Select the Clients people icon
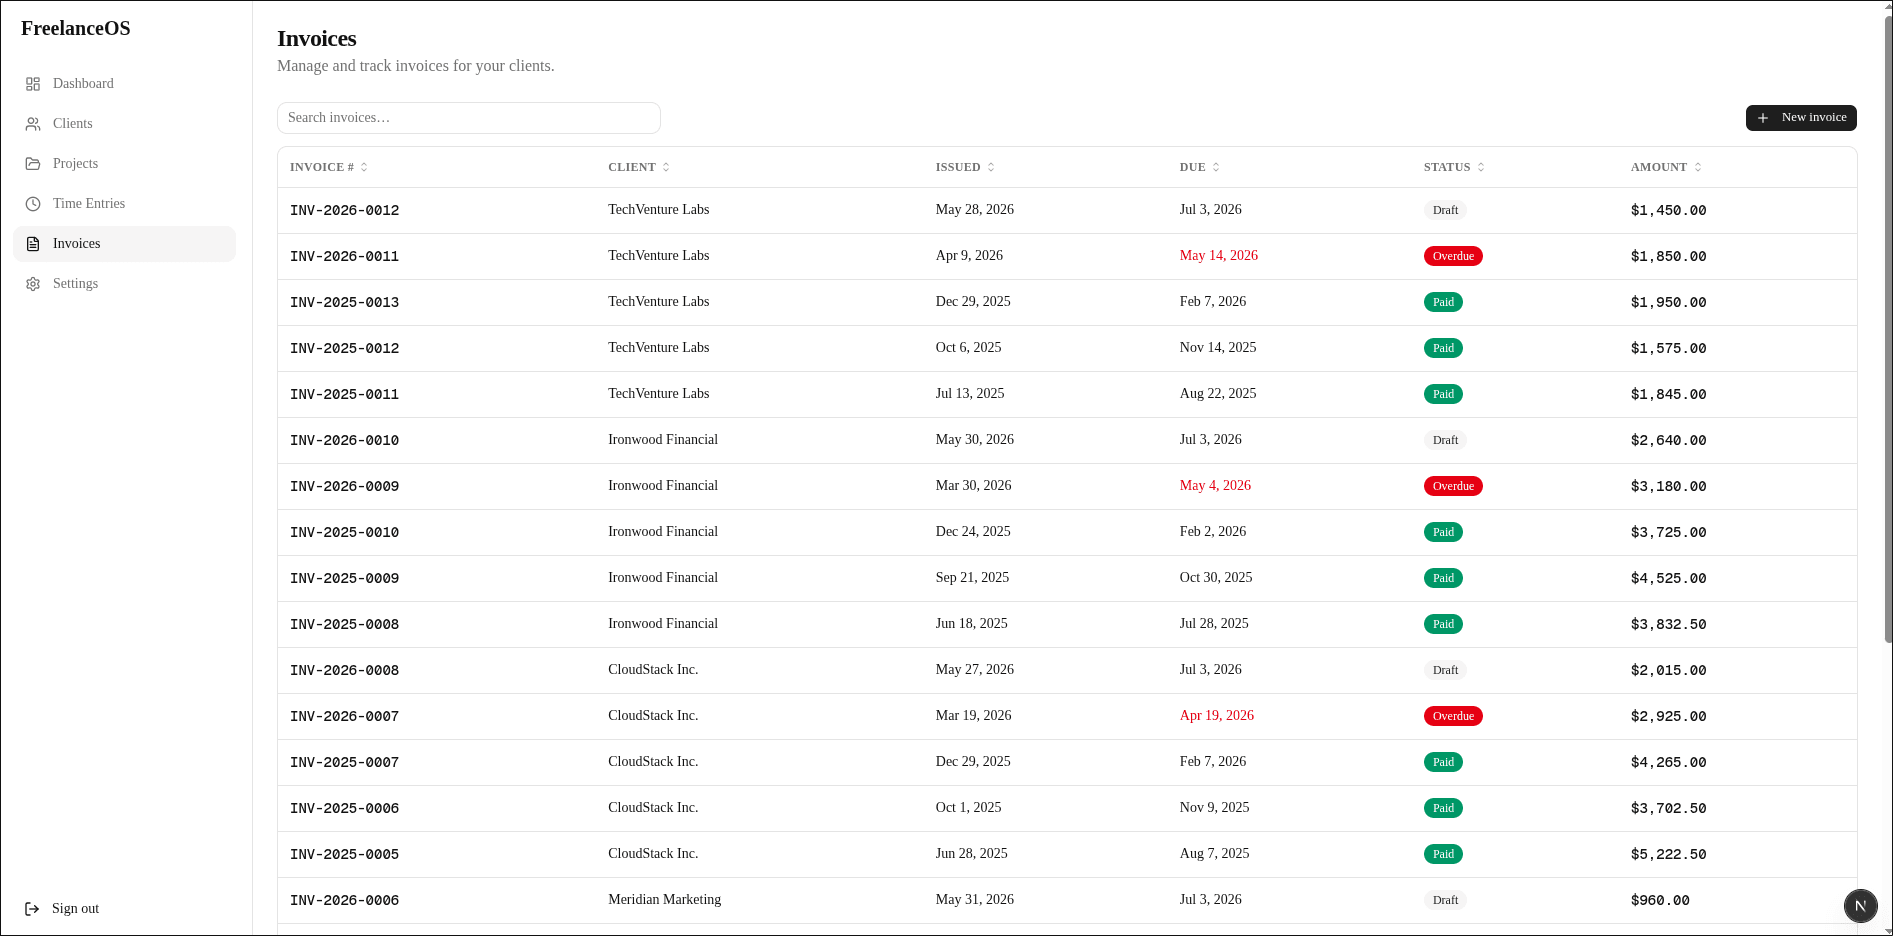This screenshot has width=1893, height=936. pos(33,124)
